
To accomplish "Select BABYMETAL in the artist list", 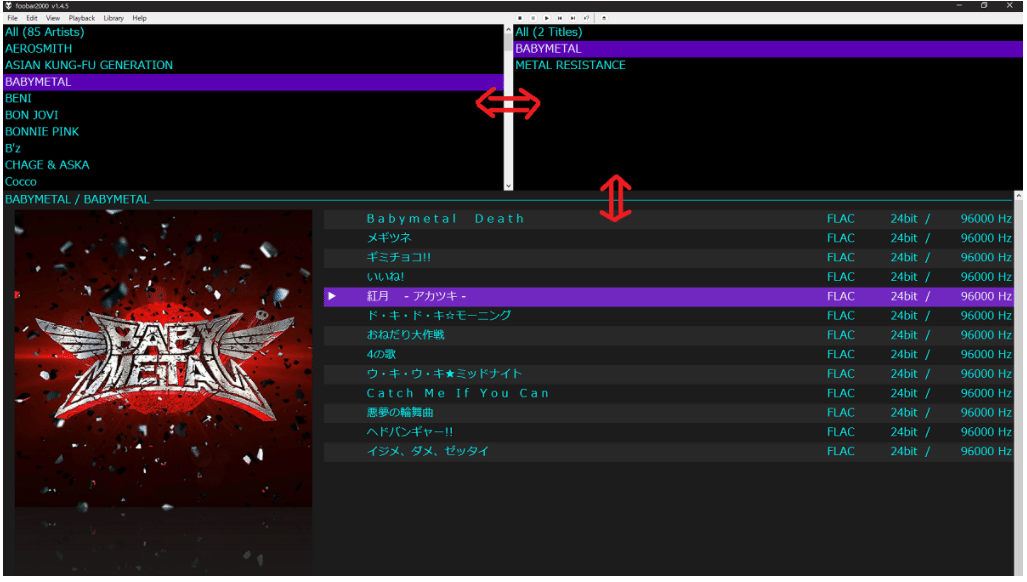I will click(253, 82).
